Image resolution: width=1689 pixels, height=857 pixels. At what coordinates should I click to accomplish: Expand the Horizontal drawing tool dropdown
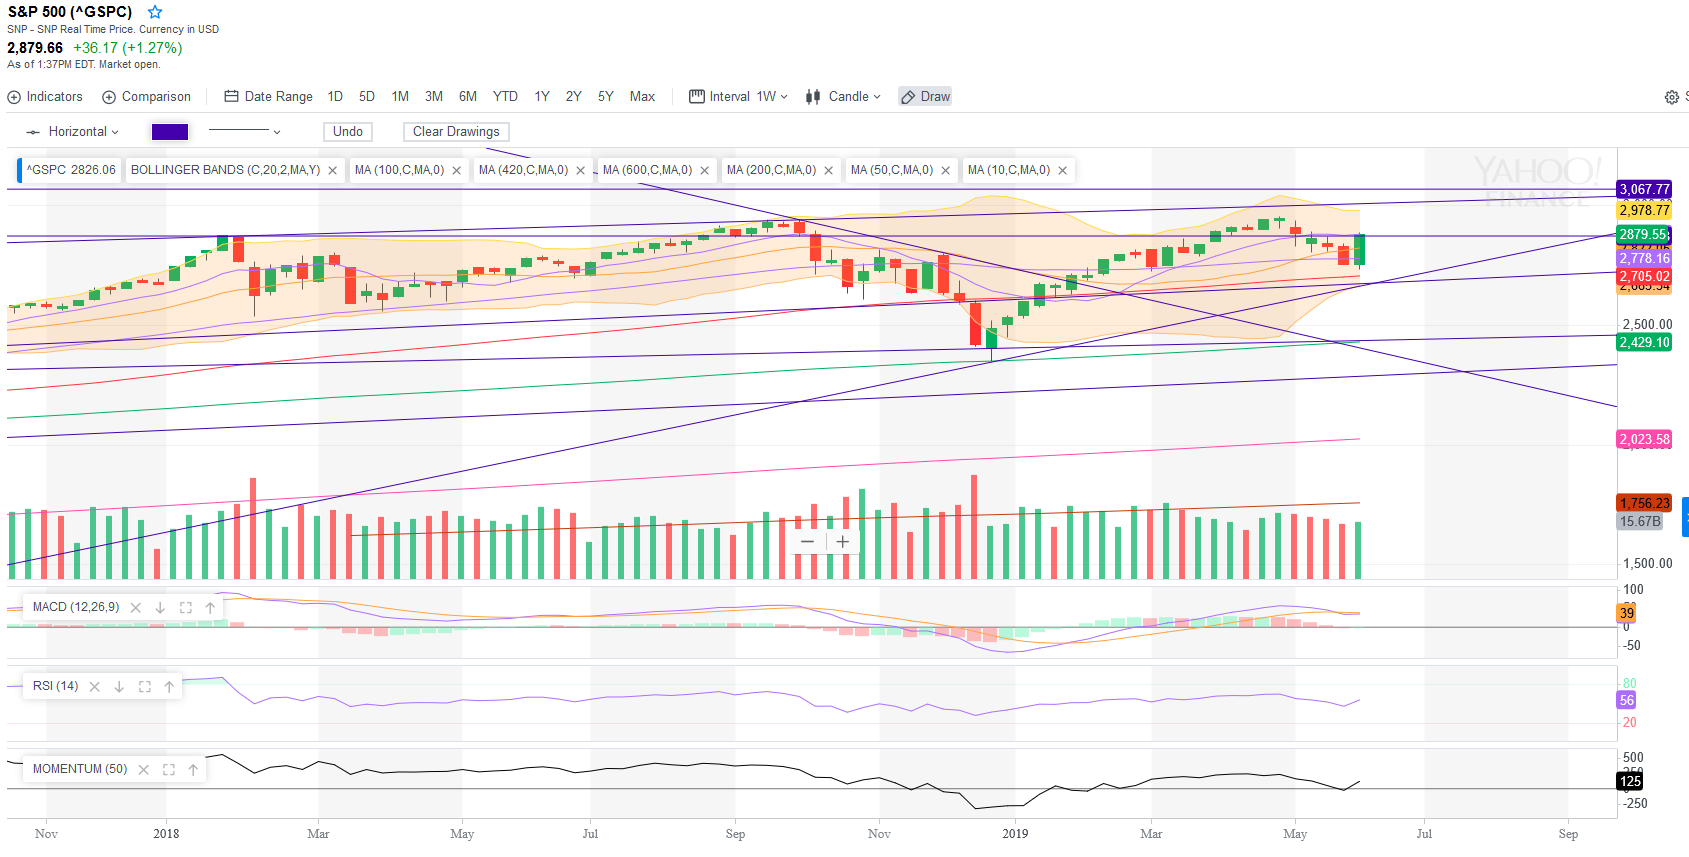click(x=73, y=132)
